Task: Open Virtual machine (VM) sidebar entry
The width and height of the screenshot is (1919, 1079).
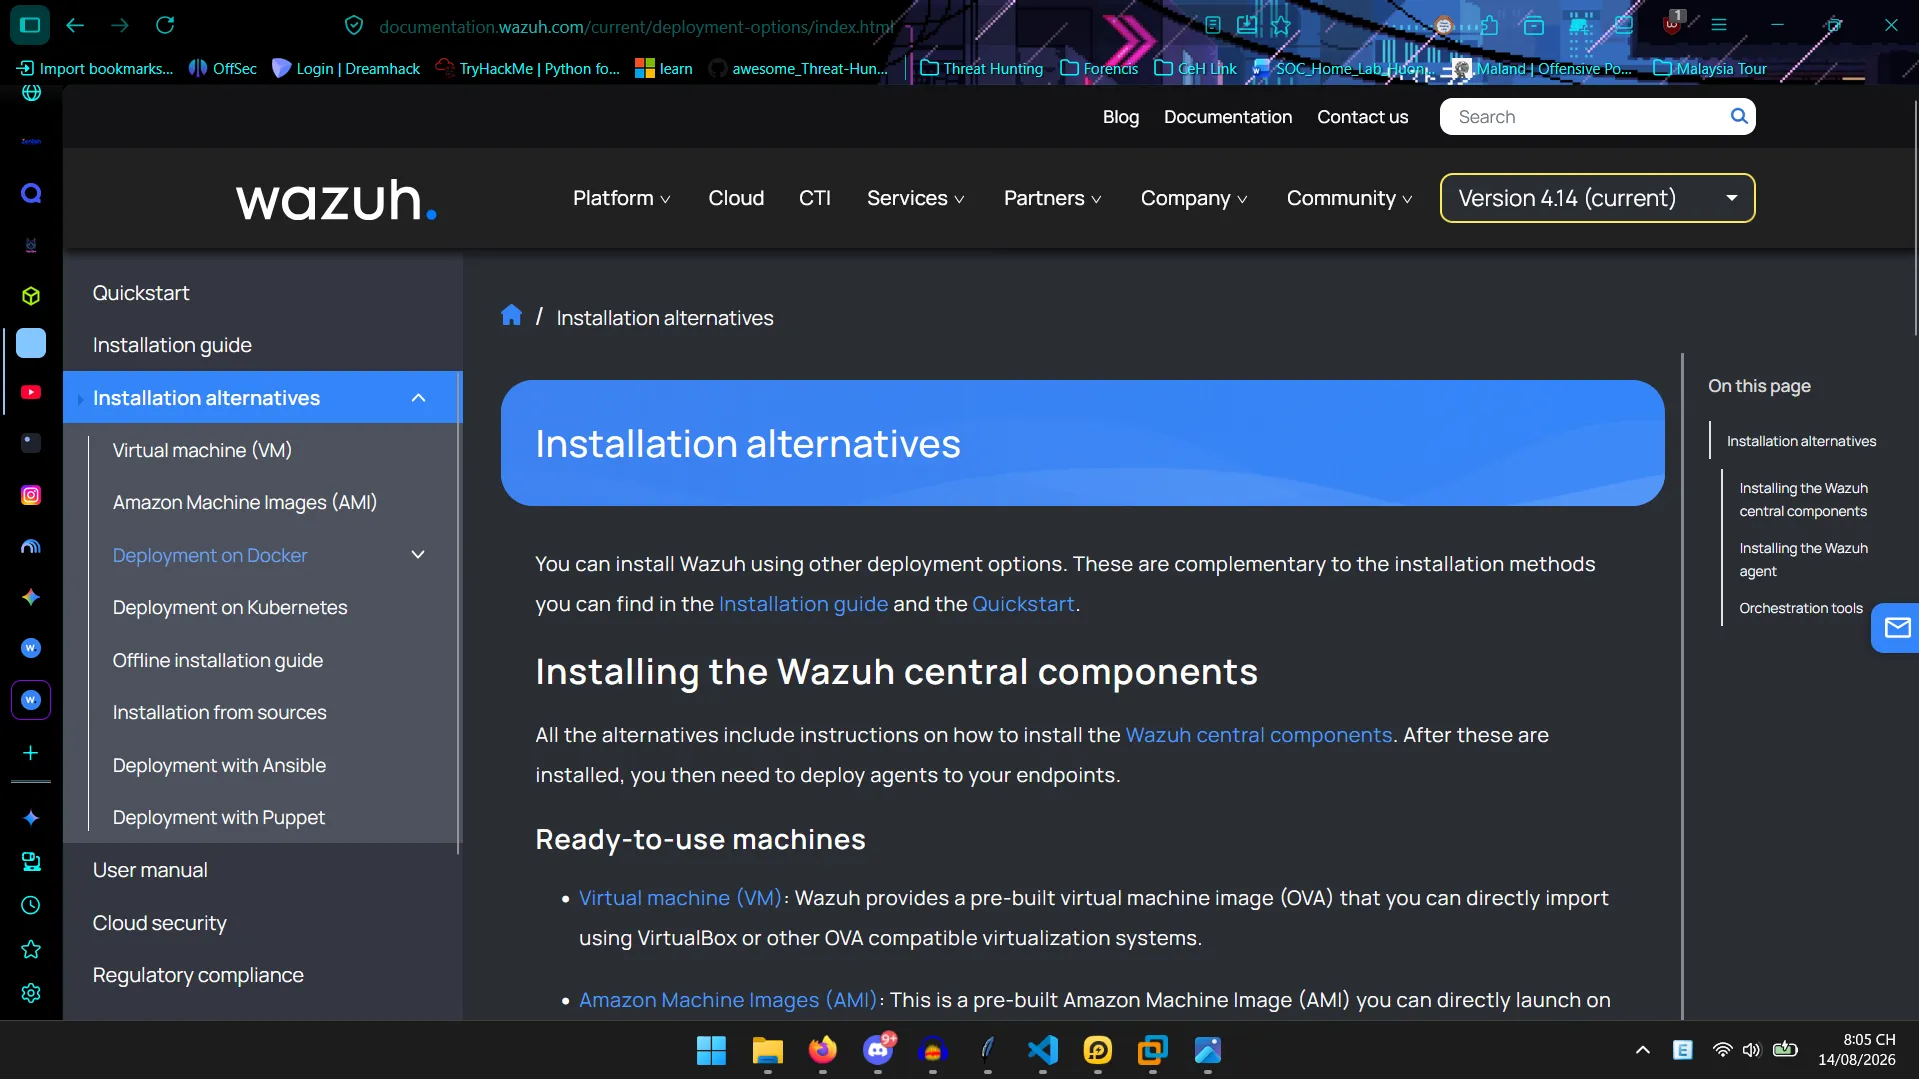Action: (202, 450)
